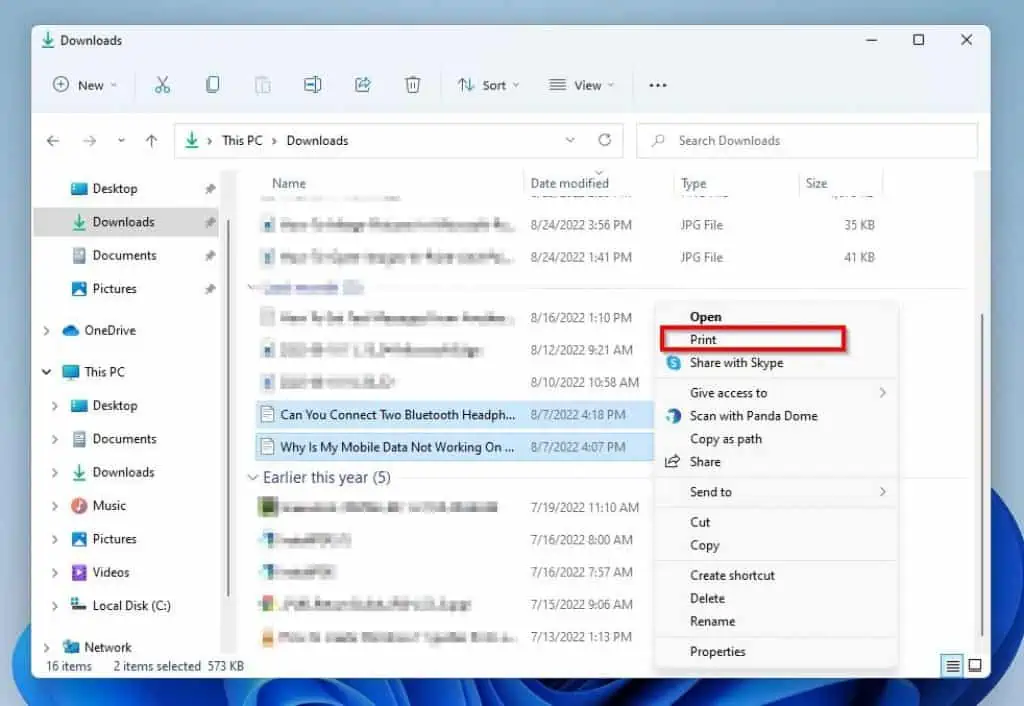Open the Sort dropdown menu
1024x706 pixels.
[488, 85]
